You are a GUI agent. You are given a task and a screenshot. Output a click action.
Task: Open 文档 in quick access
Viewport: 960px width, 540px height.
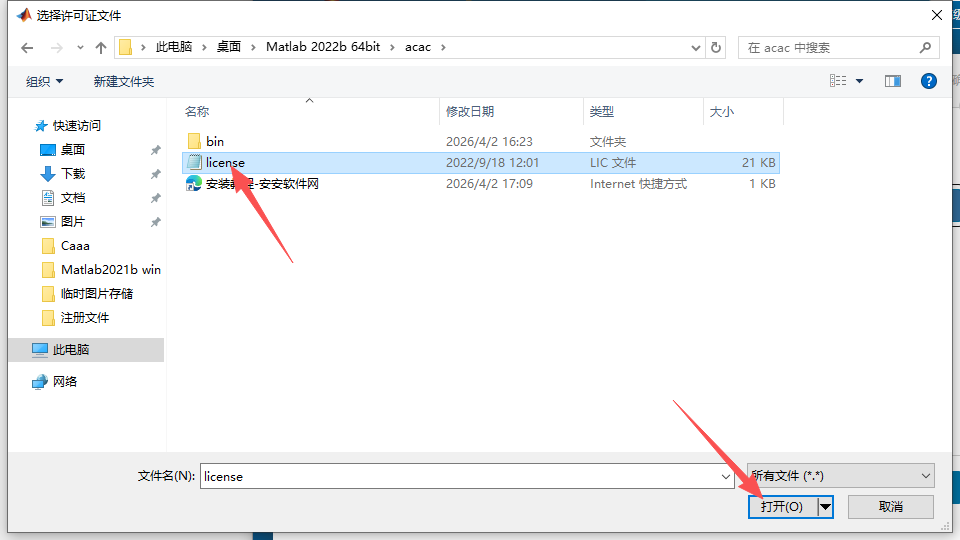coord(72,198)
